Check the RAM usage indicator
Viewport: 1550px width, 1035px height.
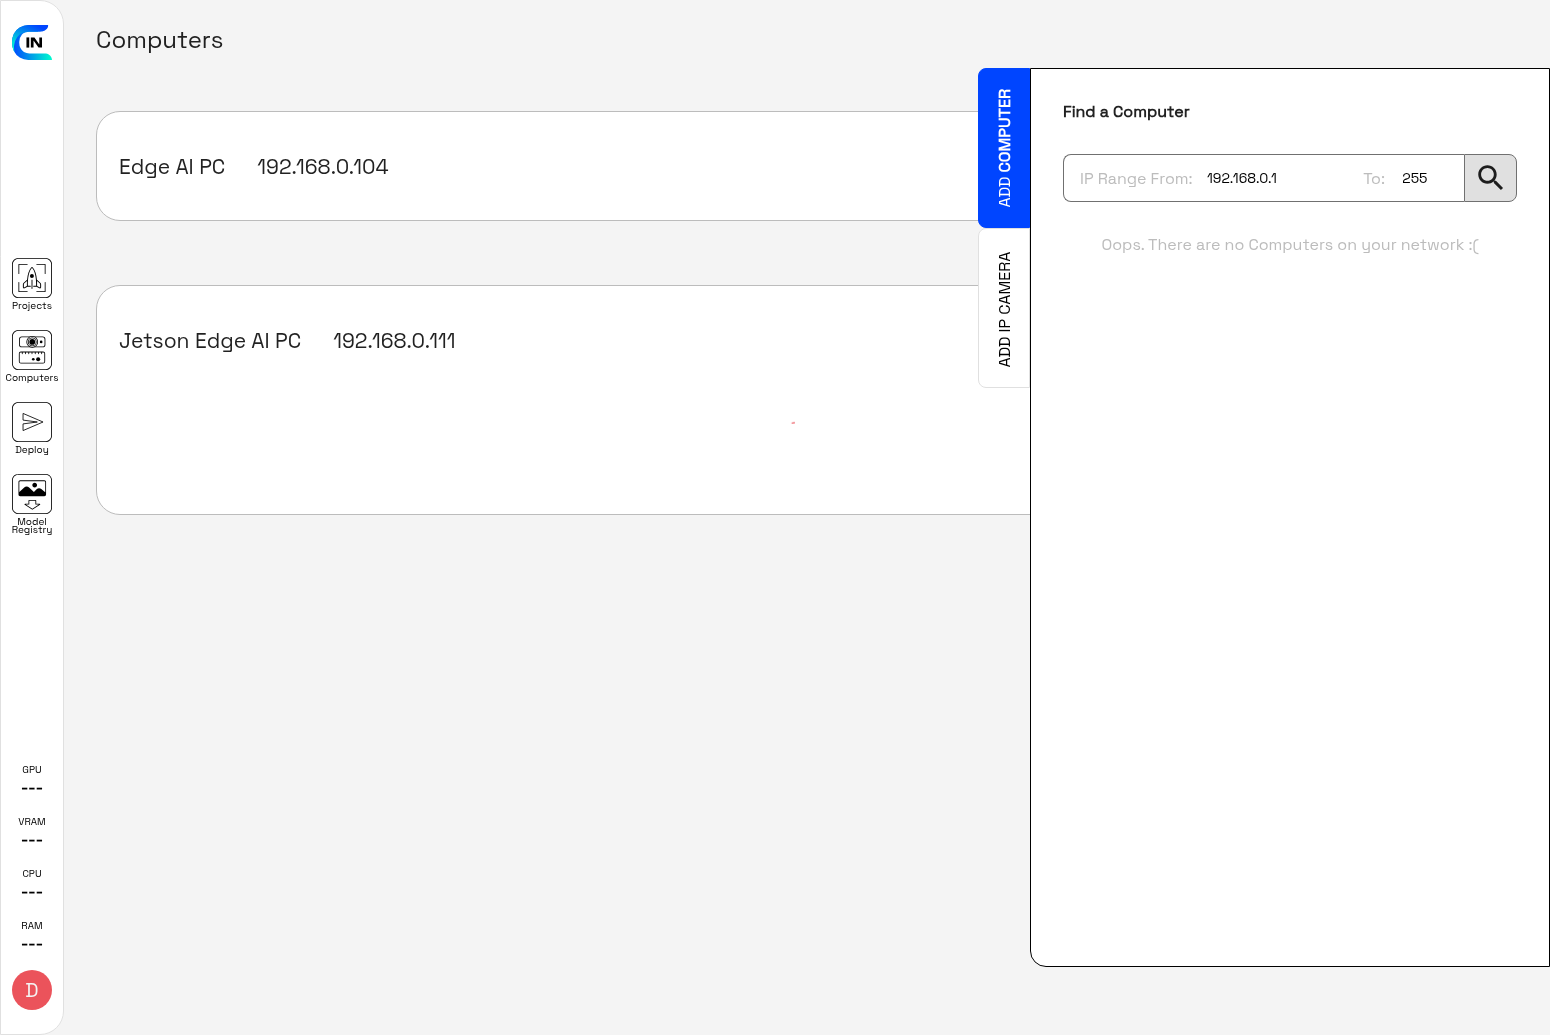point(32,936)
